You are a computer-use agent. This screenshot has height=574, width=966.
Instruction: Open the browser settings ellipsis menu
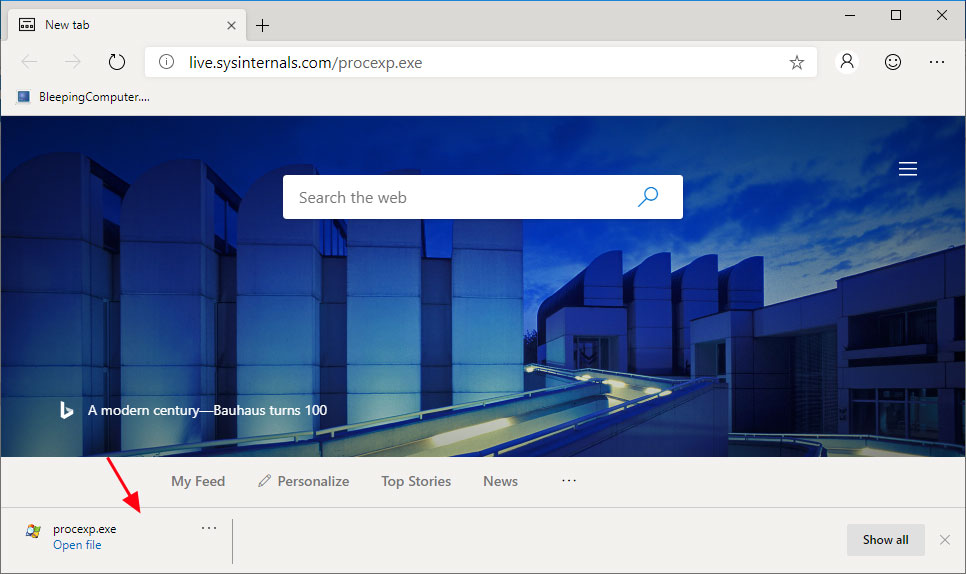tap(936, 62)
